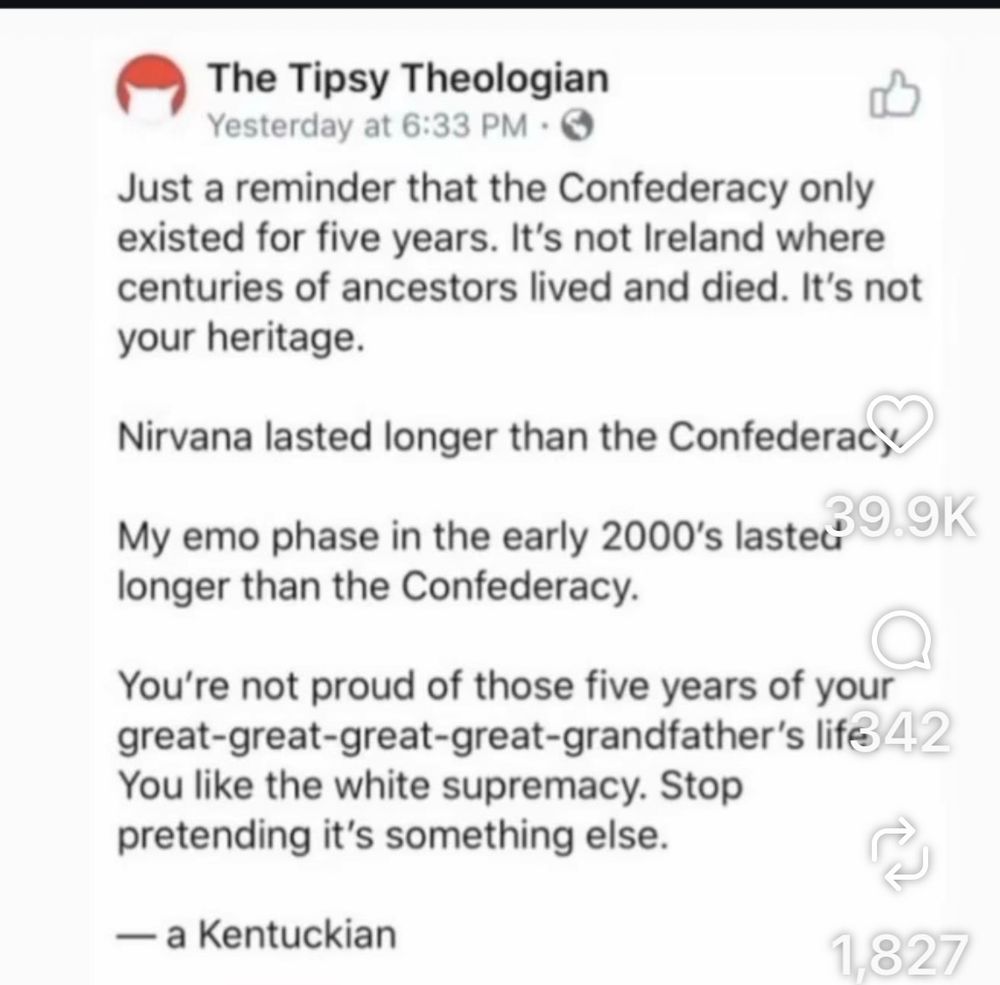The image size is (1000, 985).
Task: Open The Tipsy Theologian page name
Action: point(408,78)
